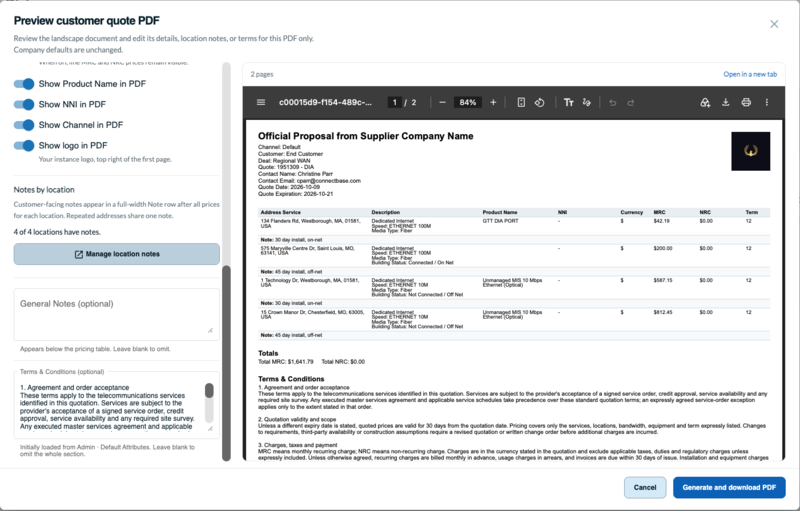
Task: Open PDF viewer more actions menu
Action: (x=766, y=103)
